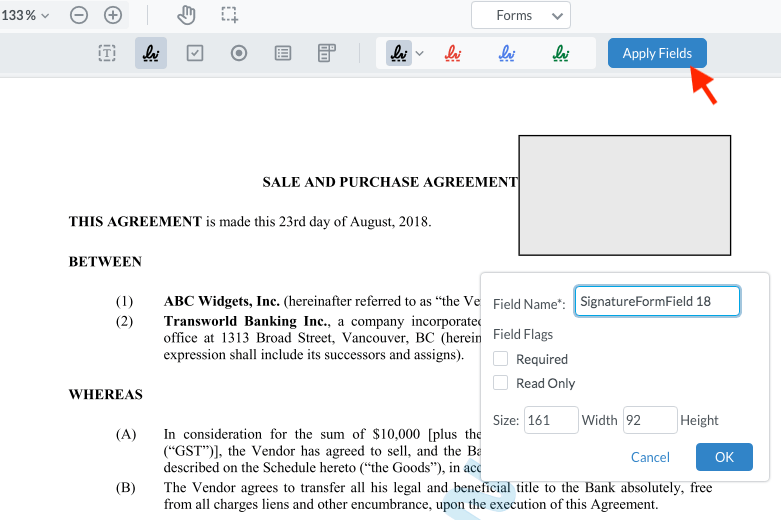Click the Cancel link in popup
Screen dimensions: 781x520
tap(650, 457)
